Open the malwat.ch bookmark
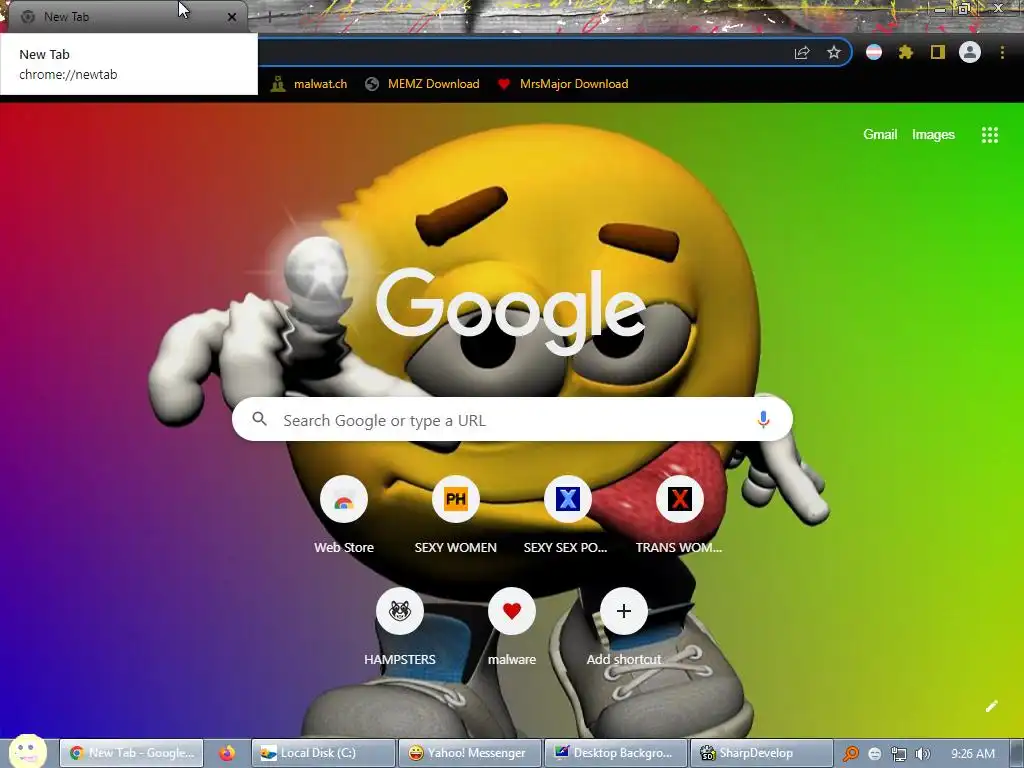 [x=309, y=84]
